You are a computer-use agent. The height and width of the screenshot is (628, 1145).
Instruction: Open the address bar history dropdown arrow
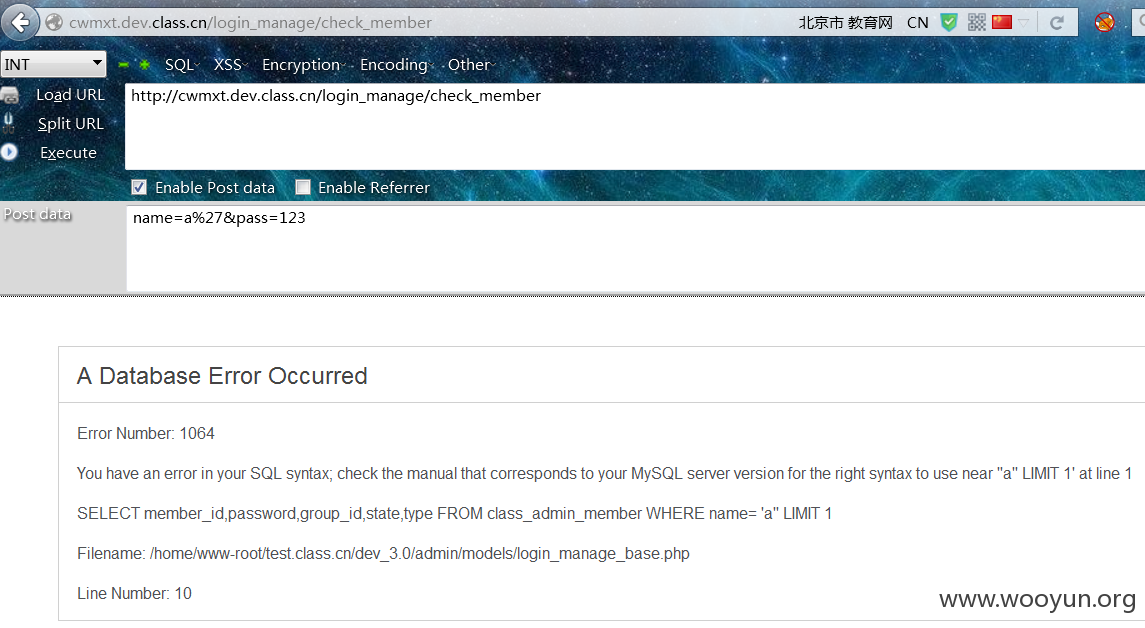(1024, 23)
